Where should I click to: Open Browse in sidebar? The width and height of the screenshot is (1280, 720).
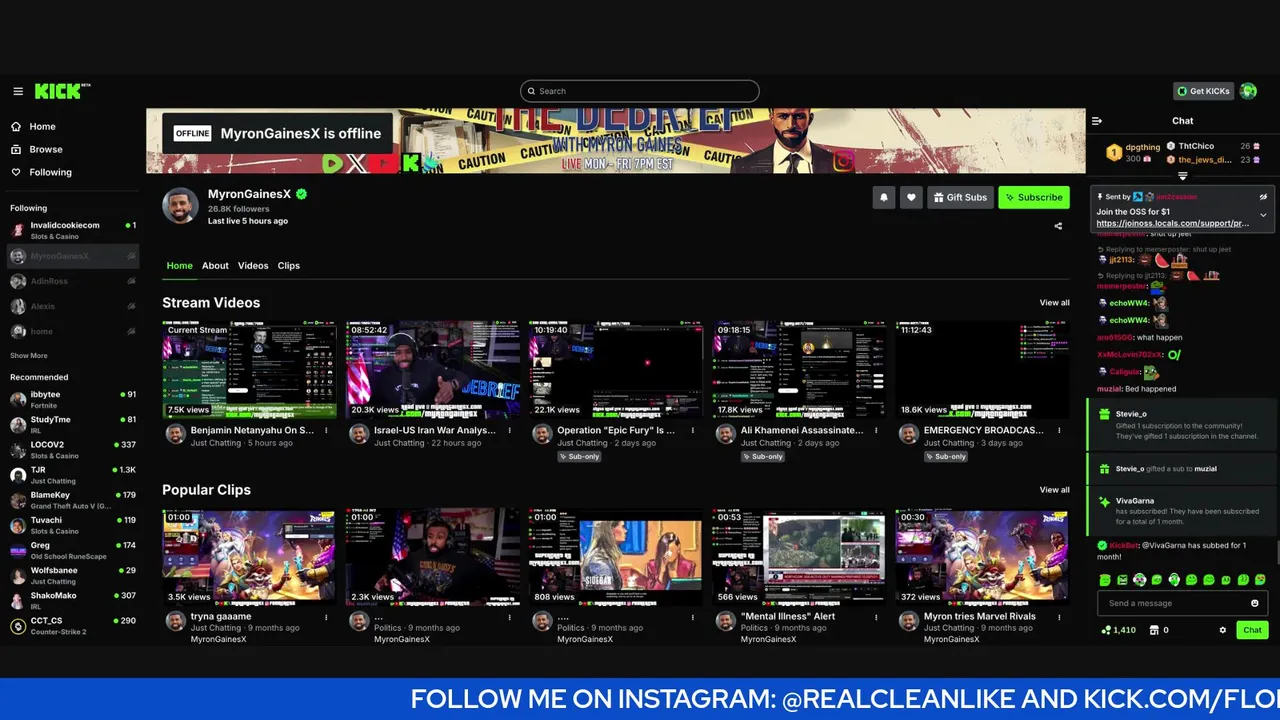click(45, 149)
